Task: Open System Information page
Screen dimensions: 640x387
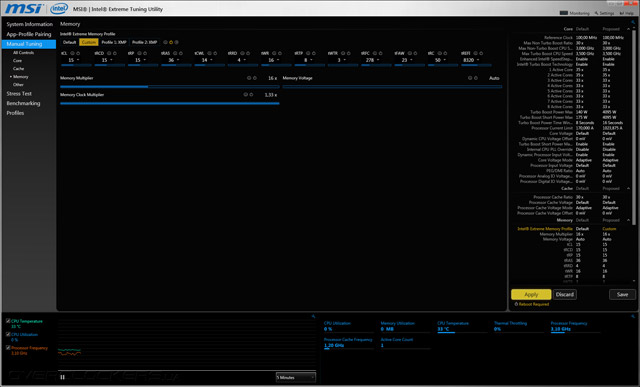Action: click(x=29, y=24)
